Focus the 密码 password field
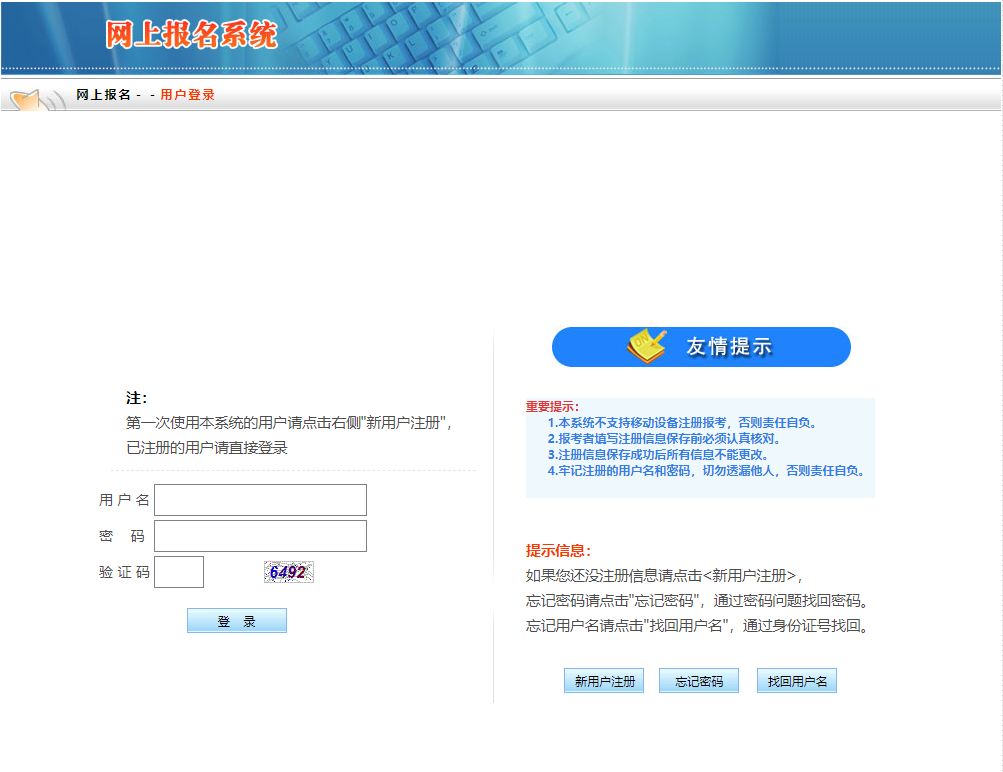The height and width of the screenshot is (772, 1003). click(x=260, y=536)
